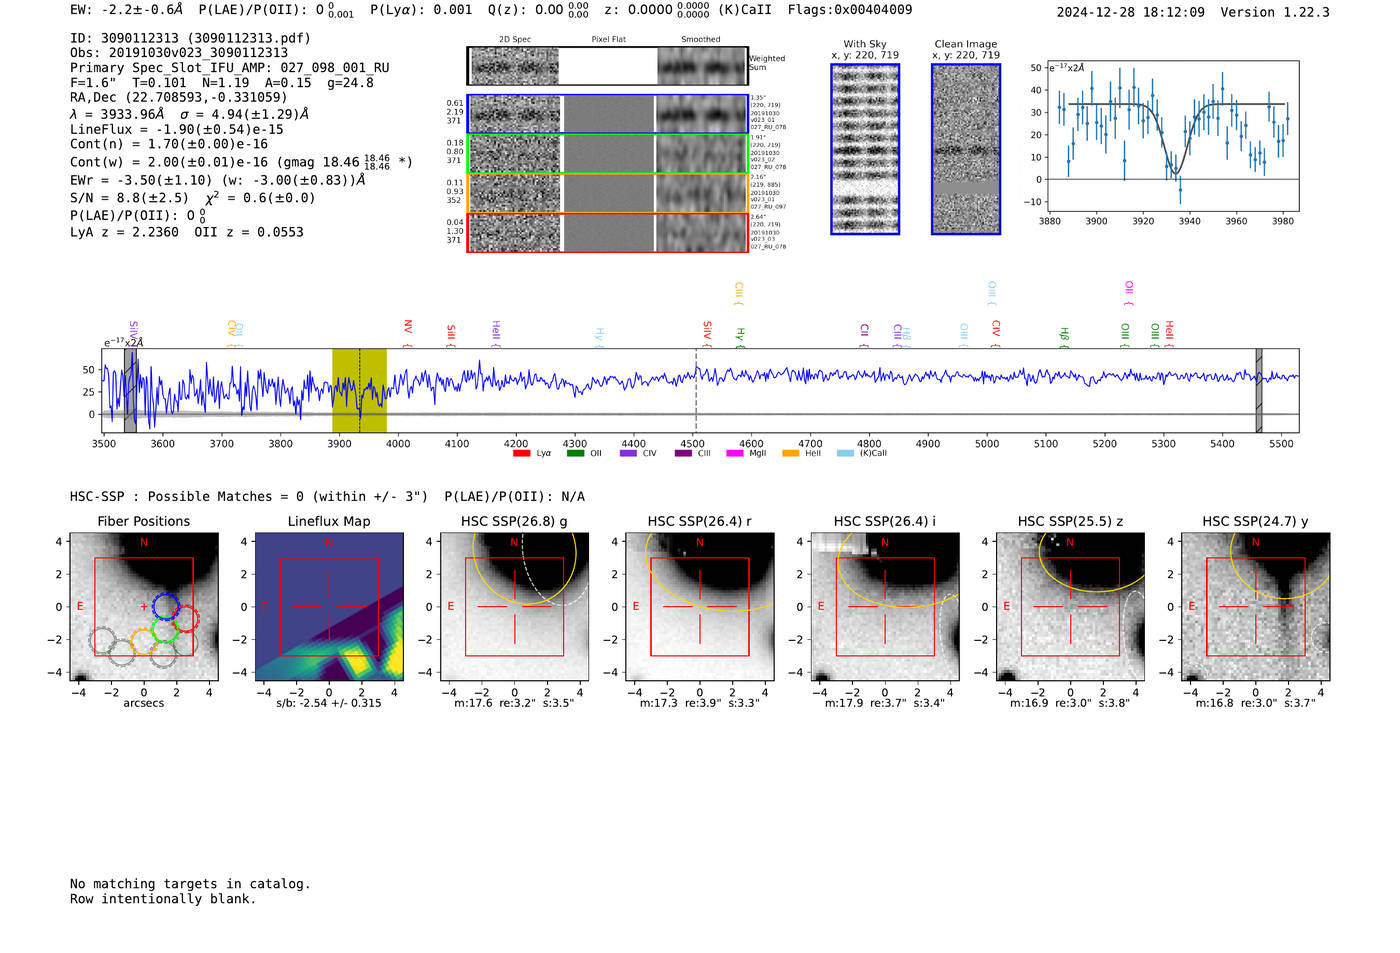Click the red Lyα legend swatch
Viewport: 1400px width, 953px height.
[x=521, y=453]
